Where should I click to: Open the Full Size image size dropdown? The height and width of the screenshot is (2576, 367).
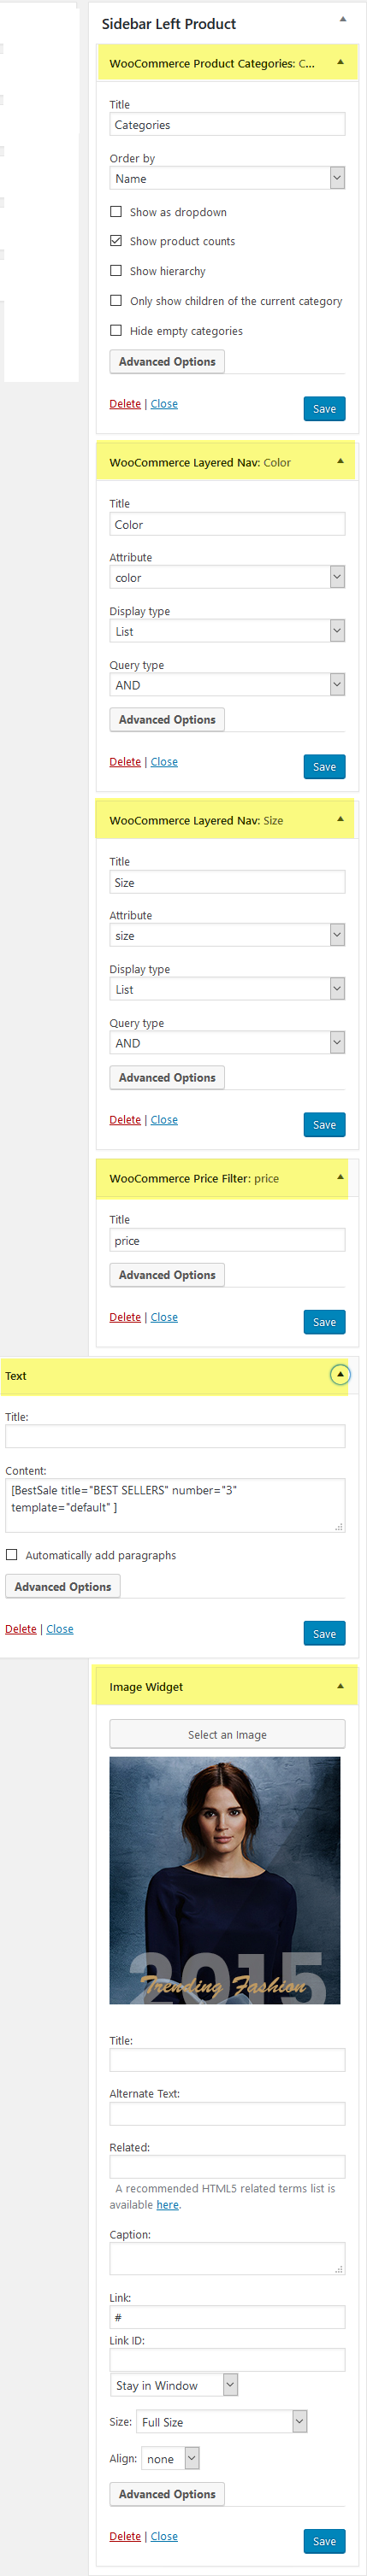[222, 2421]
